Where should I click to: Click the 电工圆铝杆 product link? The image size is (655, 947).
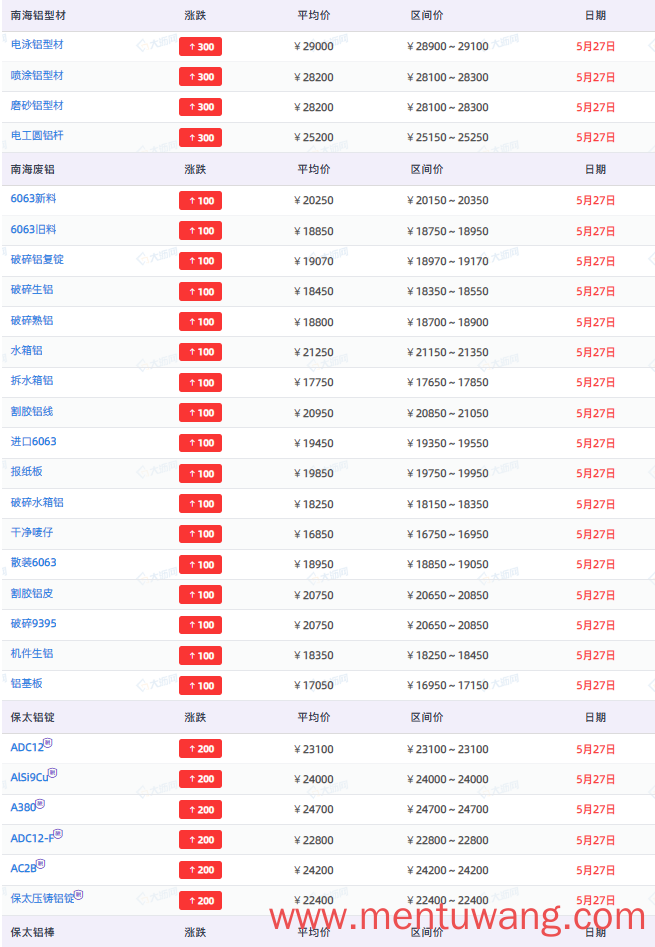click(37, 136)
